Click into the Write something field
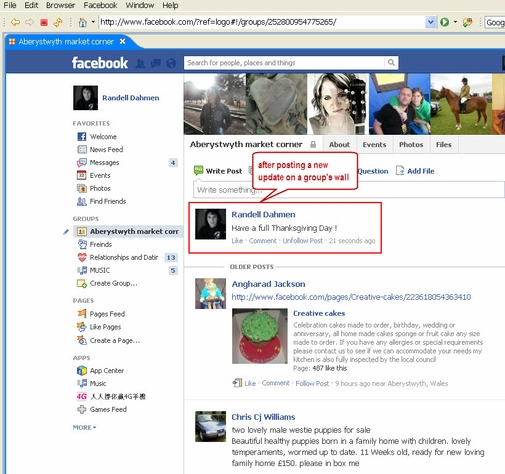505x474 pixels. (349, 190)
